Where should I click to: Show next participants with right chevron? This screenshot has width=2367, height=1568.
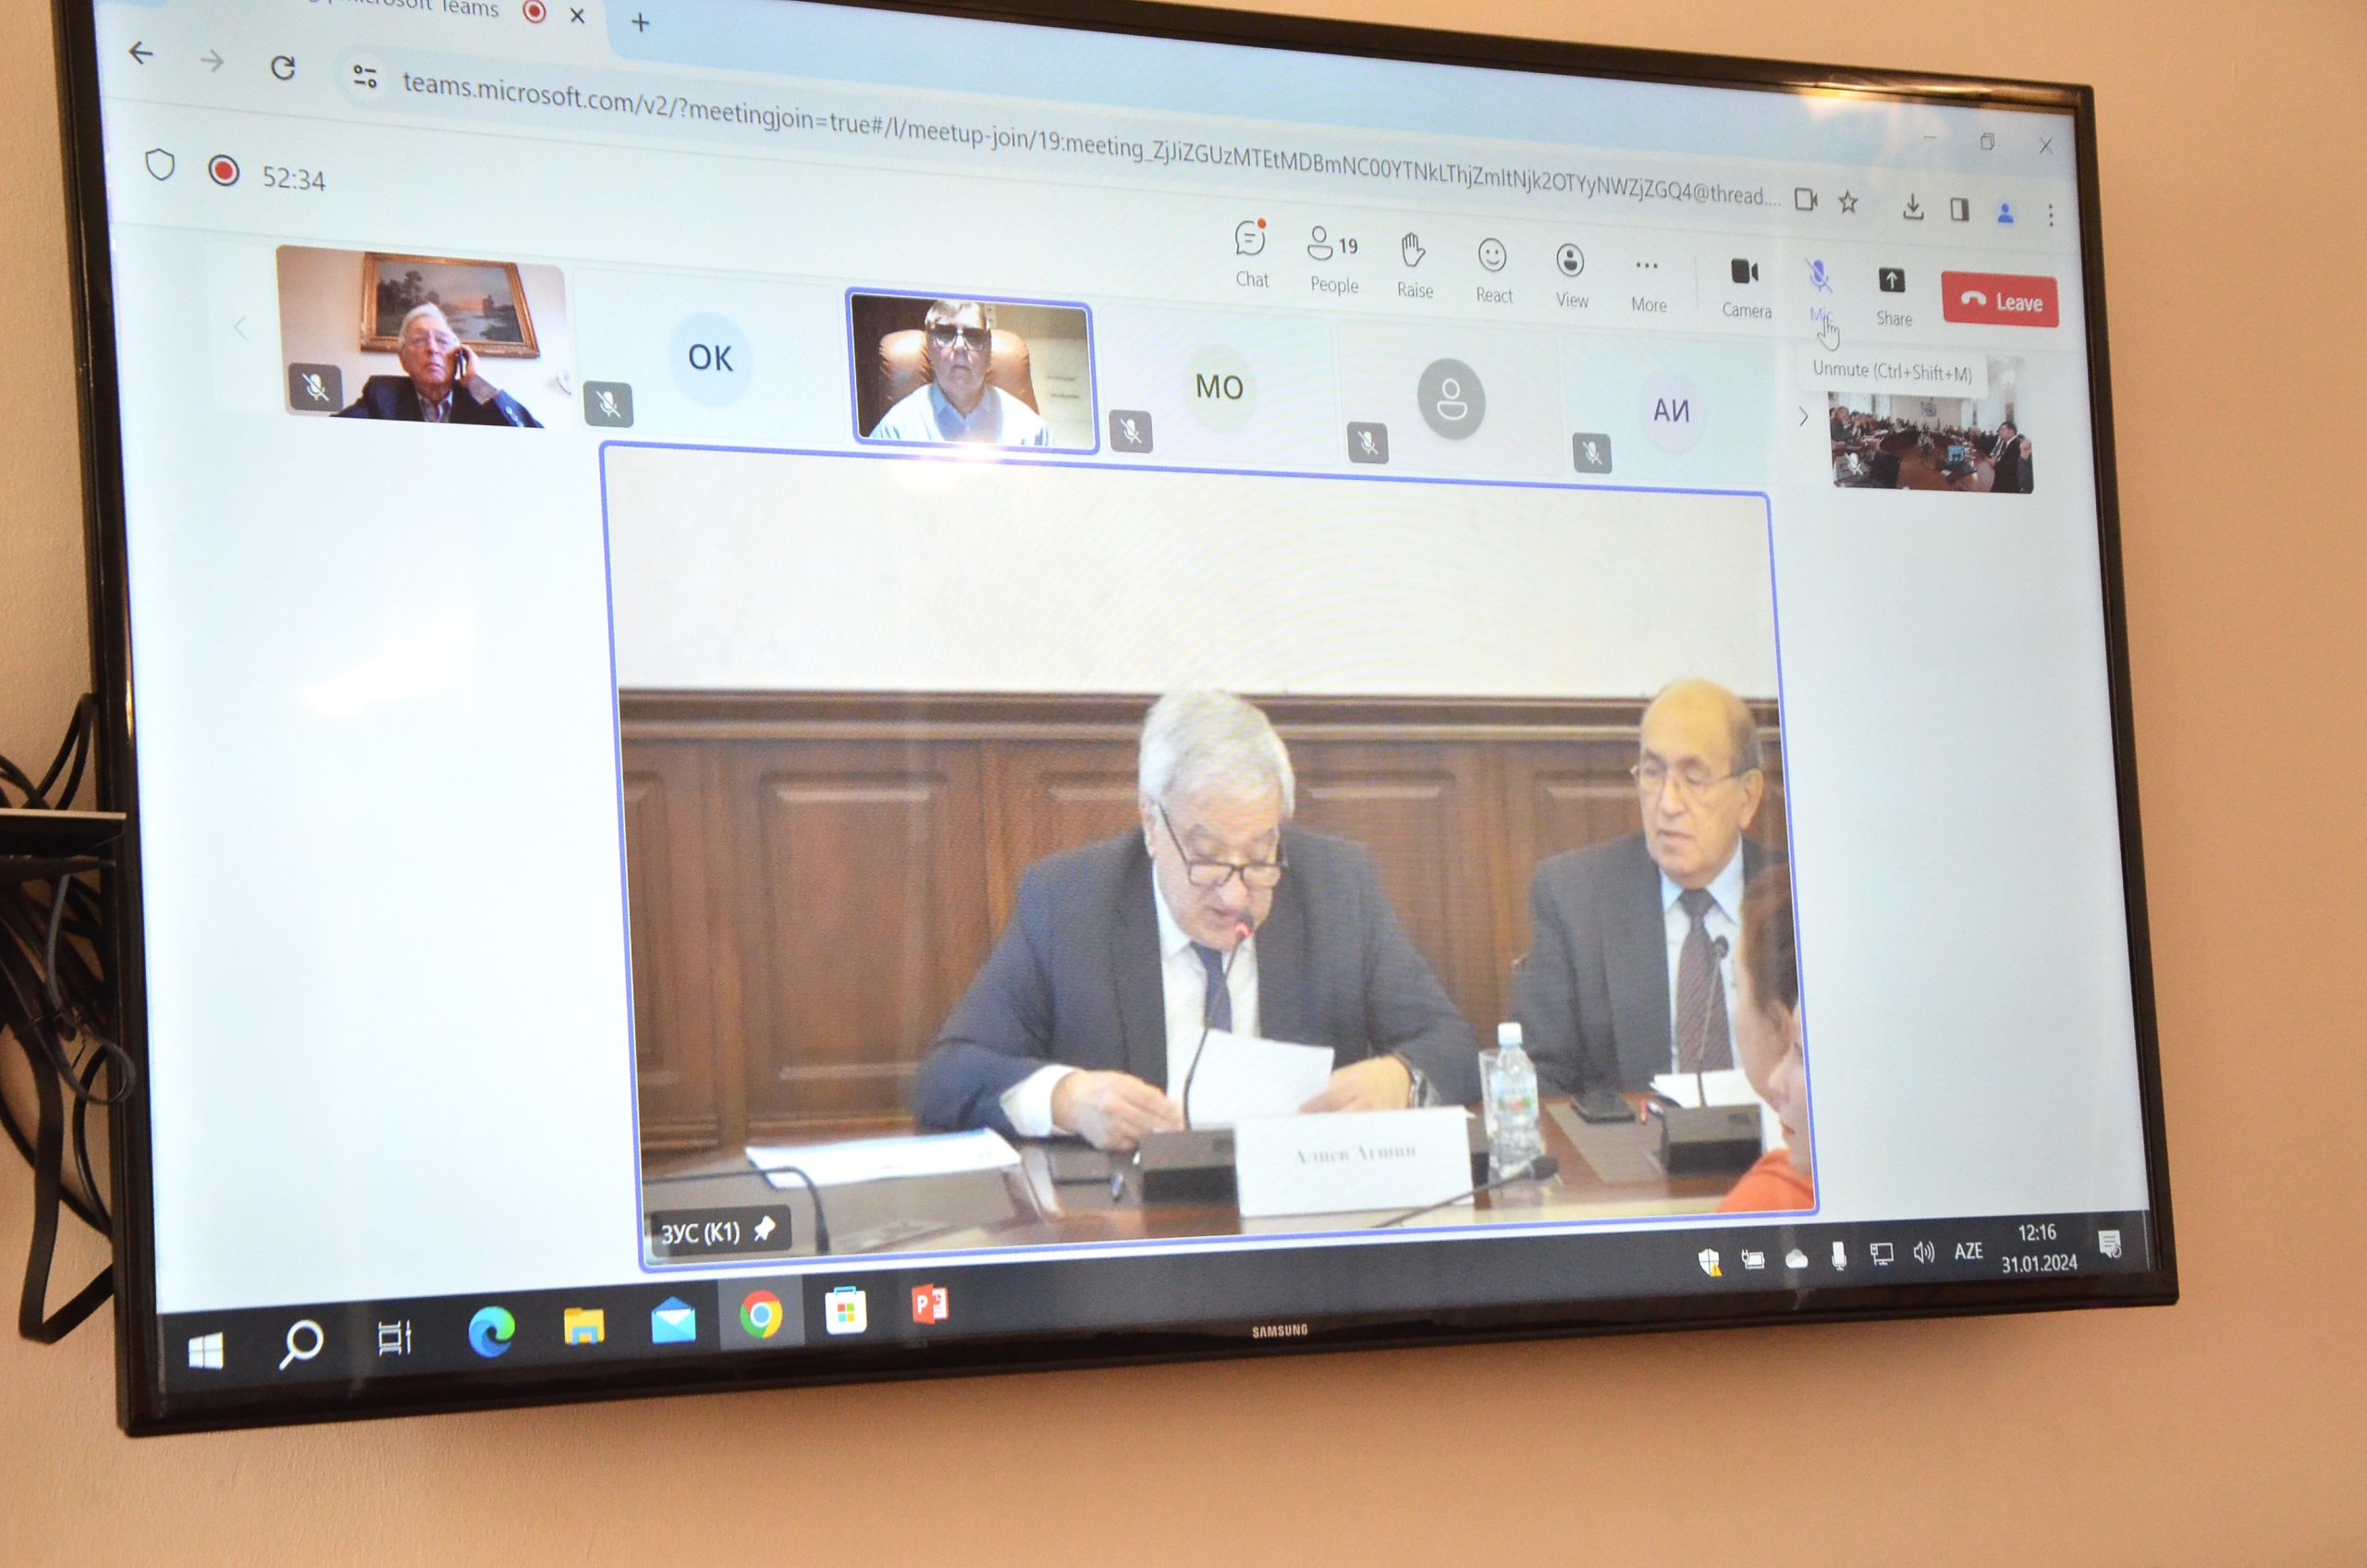click(x=1803, y=417)
